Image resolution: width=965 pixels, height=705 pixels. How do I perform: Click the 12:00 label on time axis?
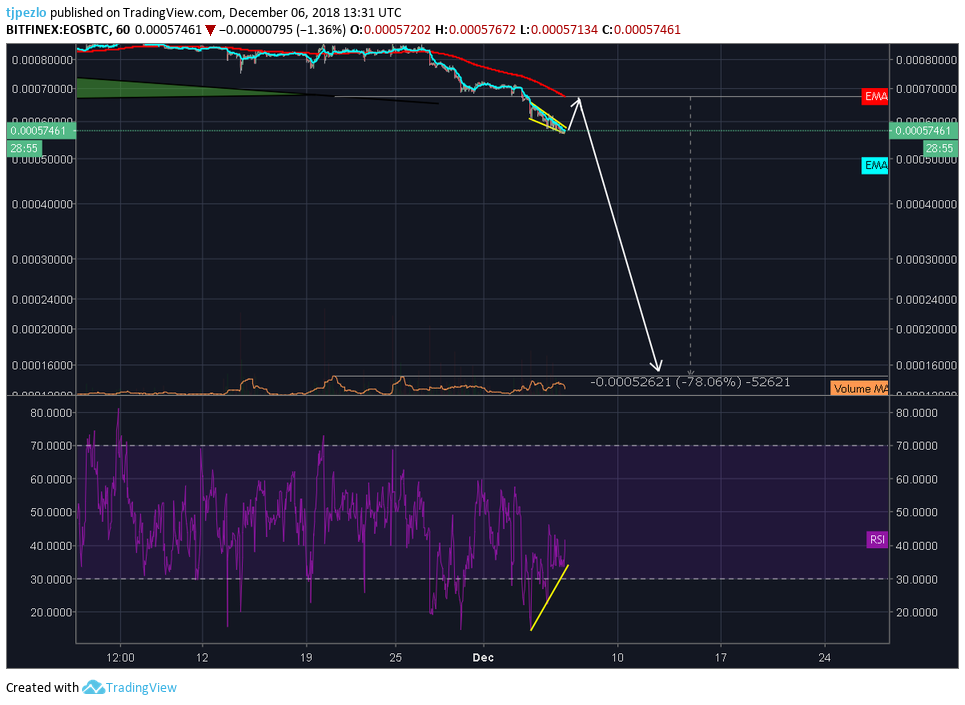pyautogui.click(x=120, y=658)
